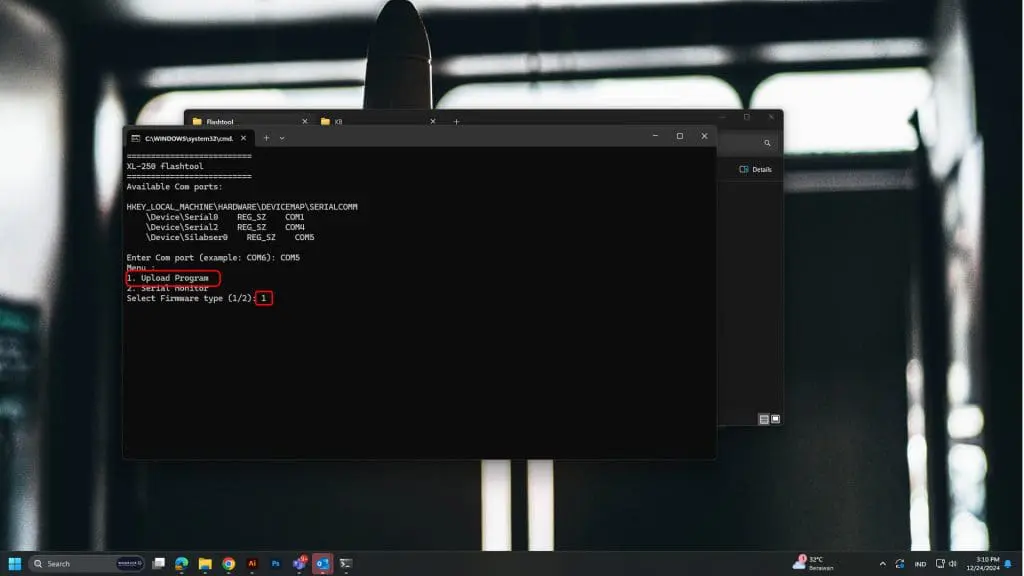This screenshot has width=1024, height=576.
Task: Open Microsoft Edge from the taskbar
Action: 182,564
